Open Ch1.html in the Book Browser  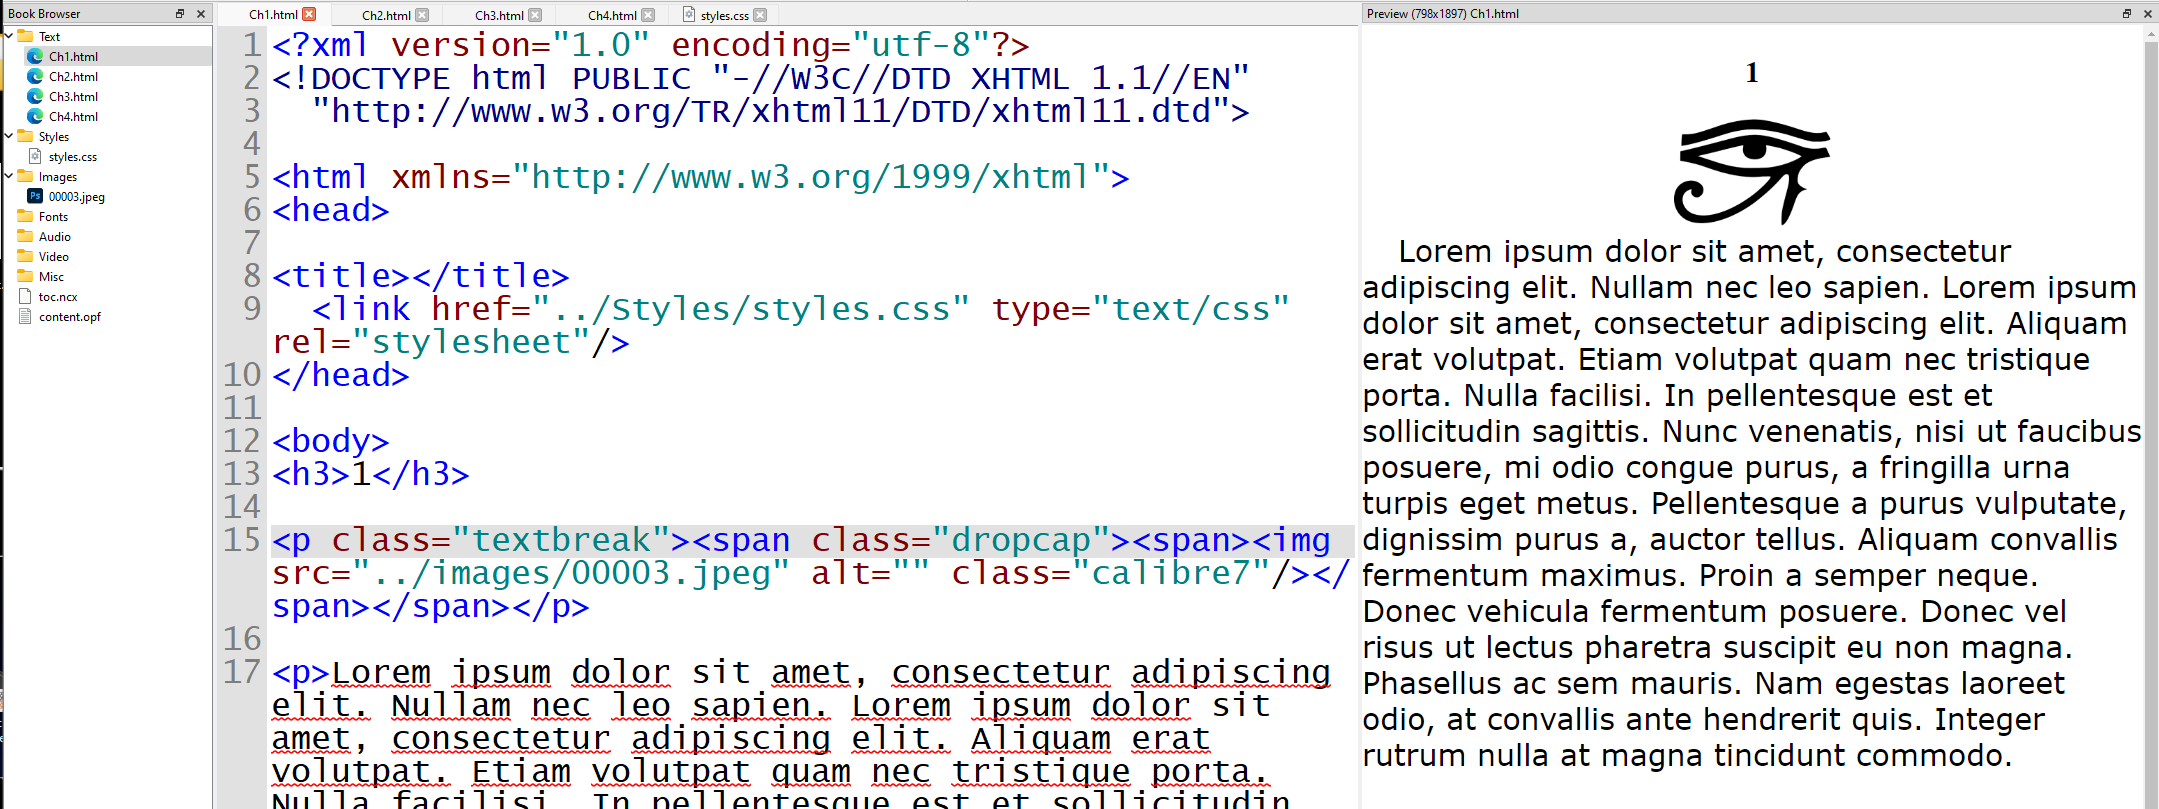pyautogui.click(x=73, y=57)
